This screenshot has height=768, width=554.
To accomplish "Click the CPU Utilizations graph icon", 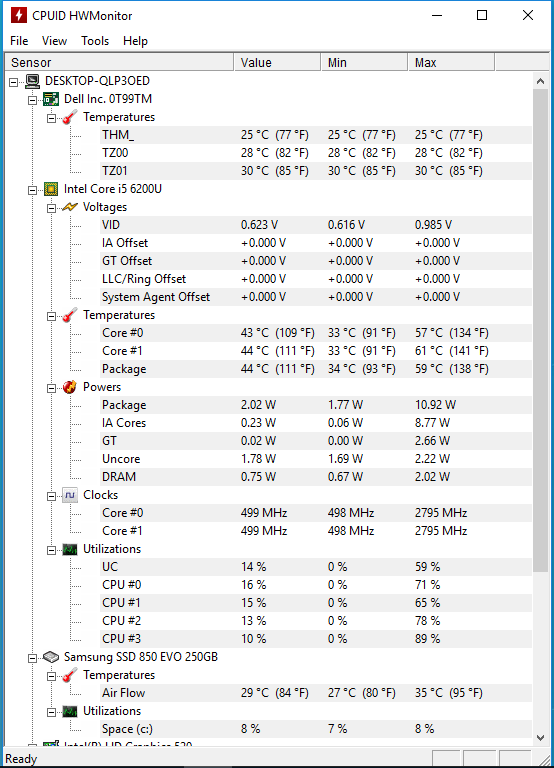I will (70, 549).
